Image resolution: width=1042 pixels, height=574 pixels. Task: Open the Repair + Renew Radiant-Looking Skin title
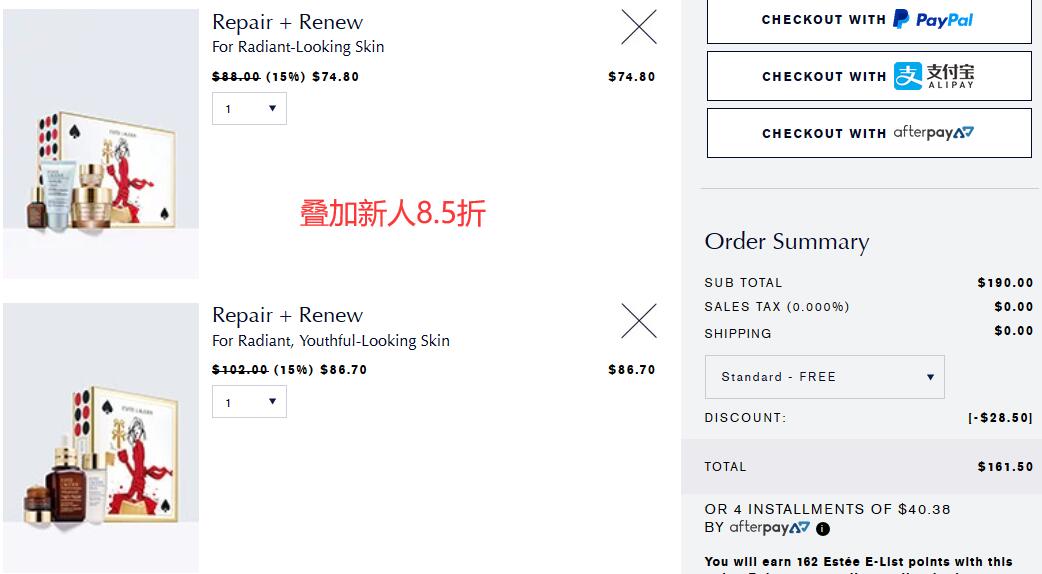pos(288,22)
